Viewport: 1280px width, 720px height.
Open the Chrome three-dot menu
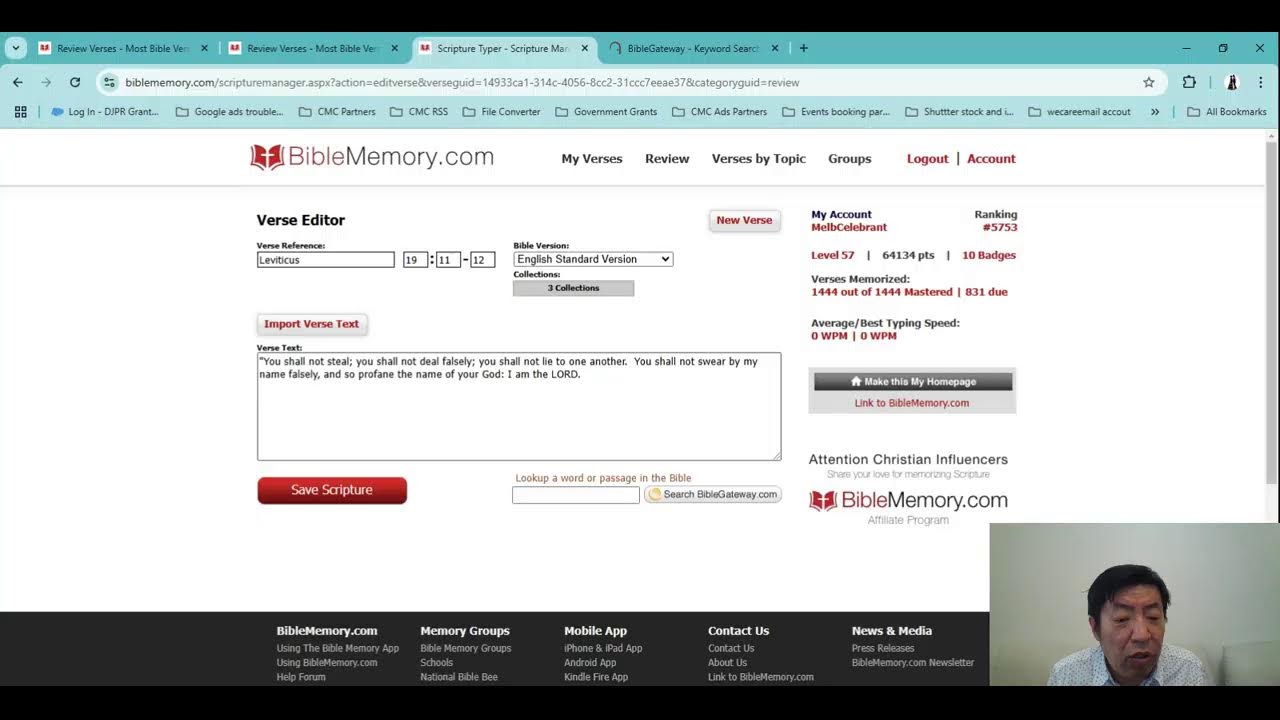click(1261, 82)
